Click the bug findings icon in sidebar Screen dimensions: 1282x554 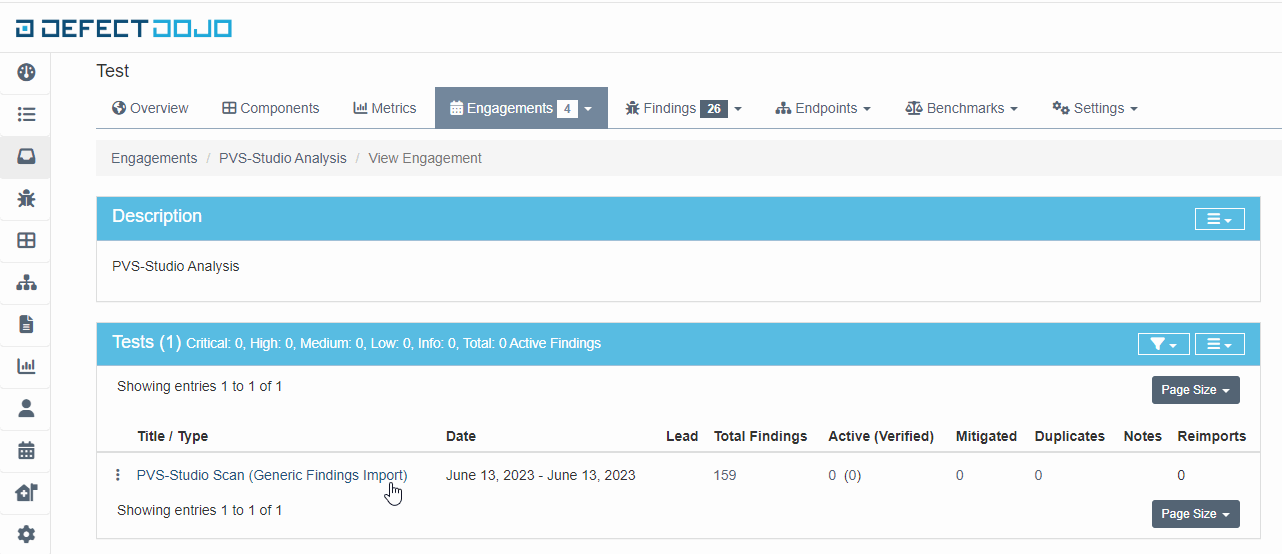coord(26,199)
